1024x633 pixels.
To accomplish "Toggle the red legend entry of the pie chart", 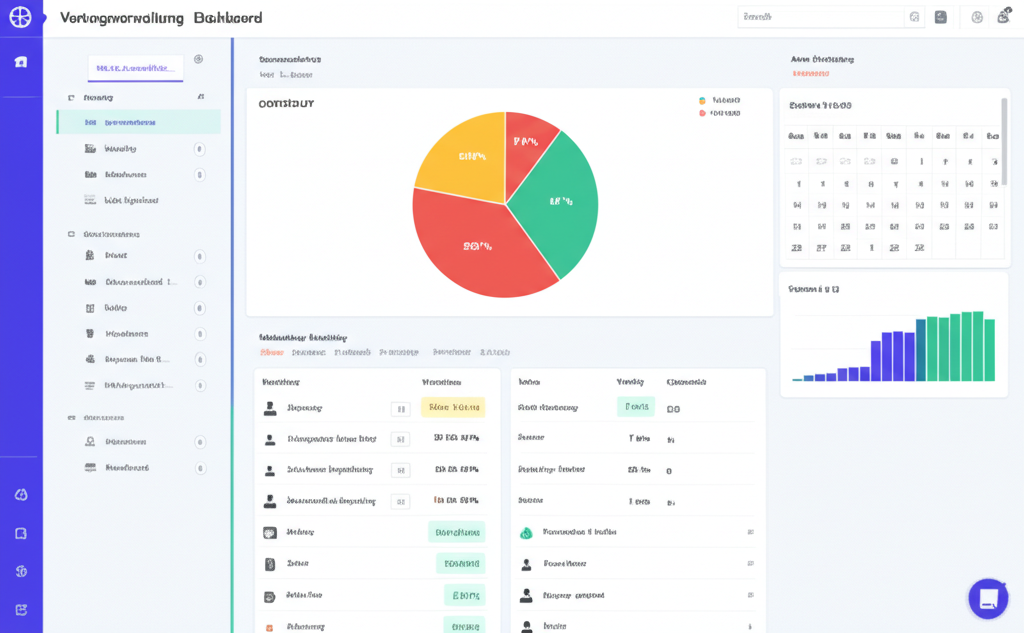I will 720,113.
